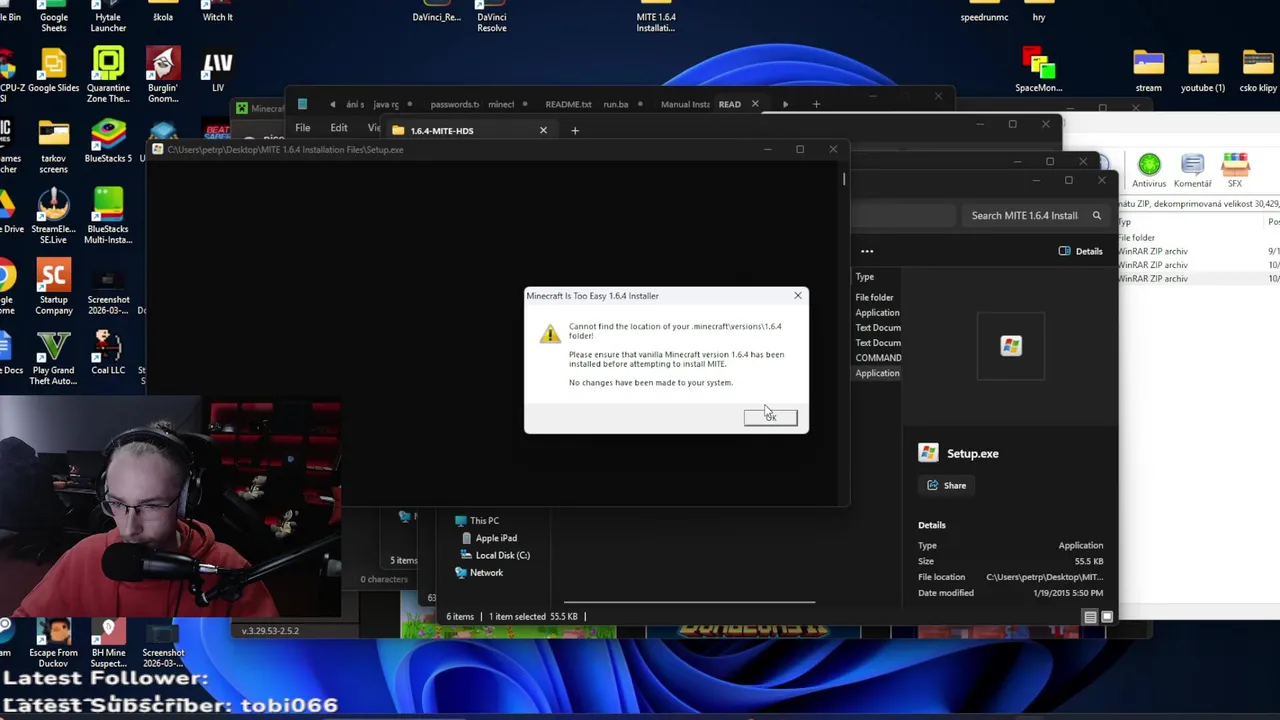Open SpaceMonger desktop shortcut
1280x720 pixels.
click(1038, 71)
